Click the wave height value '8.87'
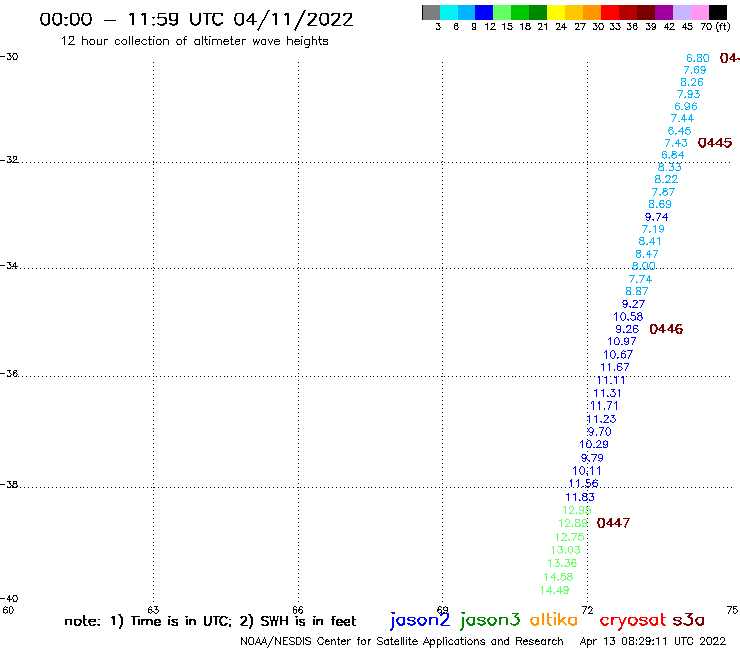740x650 pixels. pyautogui.click(x=637, y=291)
